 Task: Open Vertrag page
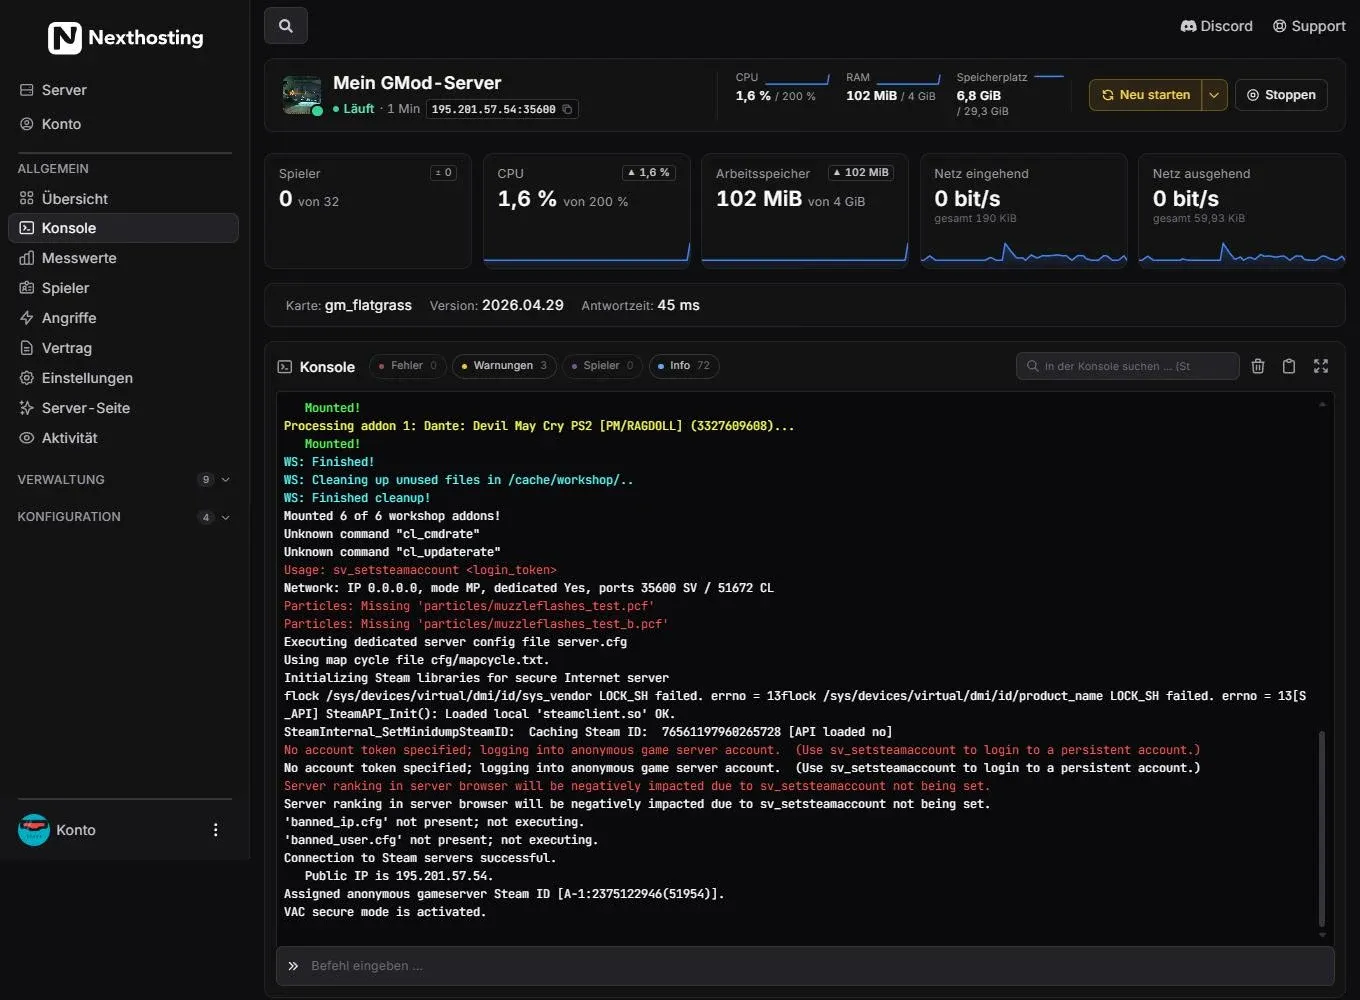[x=124, y=348]
